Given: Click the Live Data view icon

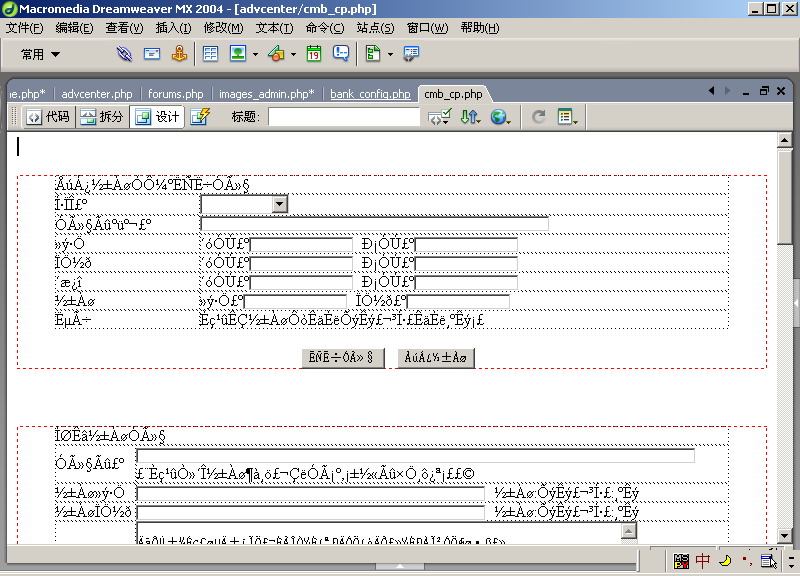Looking at the screenshot, I should point(199,117).
